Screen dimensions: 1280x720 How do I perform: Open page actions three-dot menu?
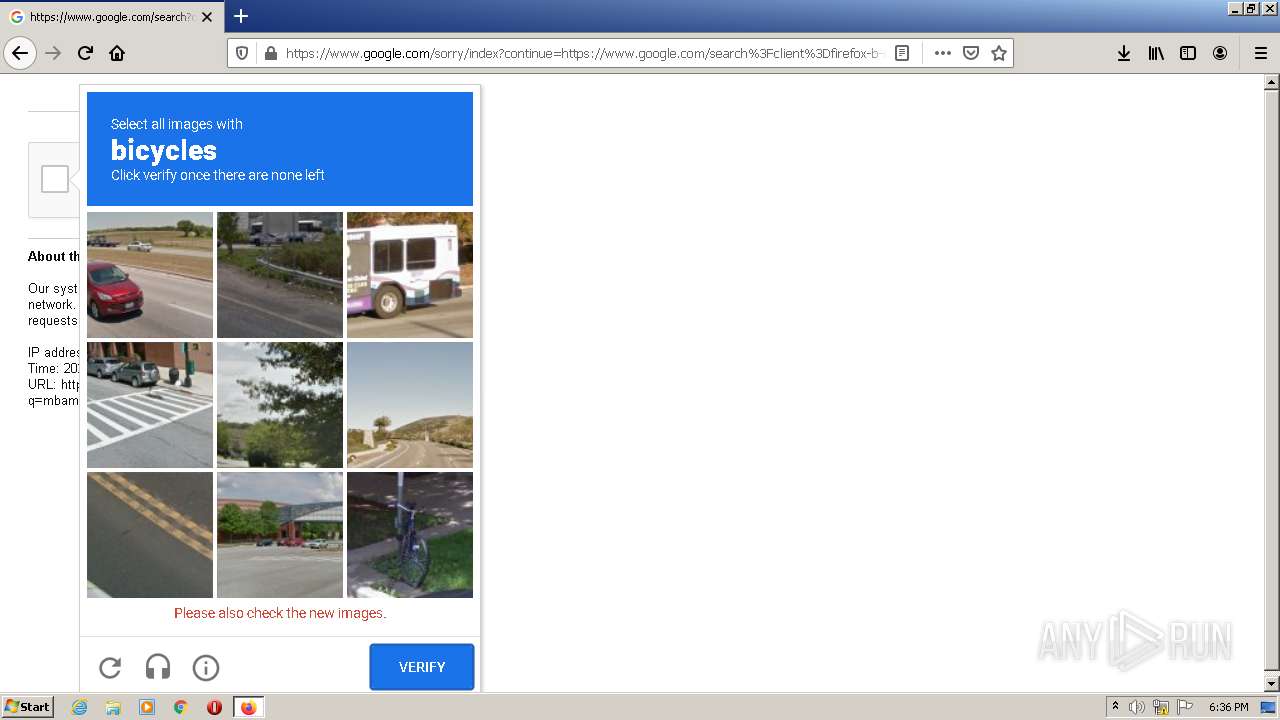coord(942,53)
